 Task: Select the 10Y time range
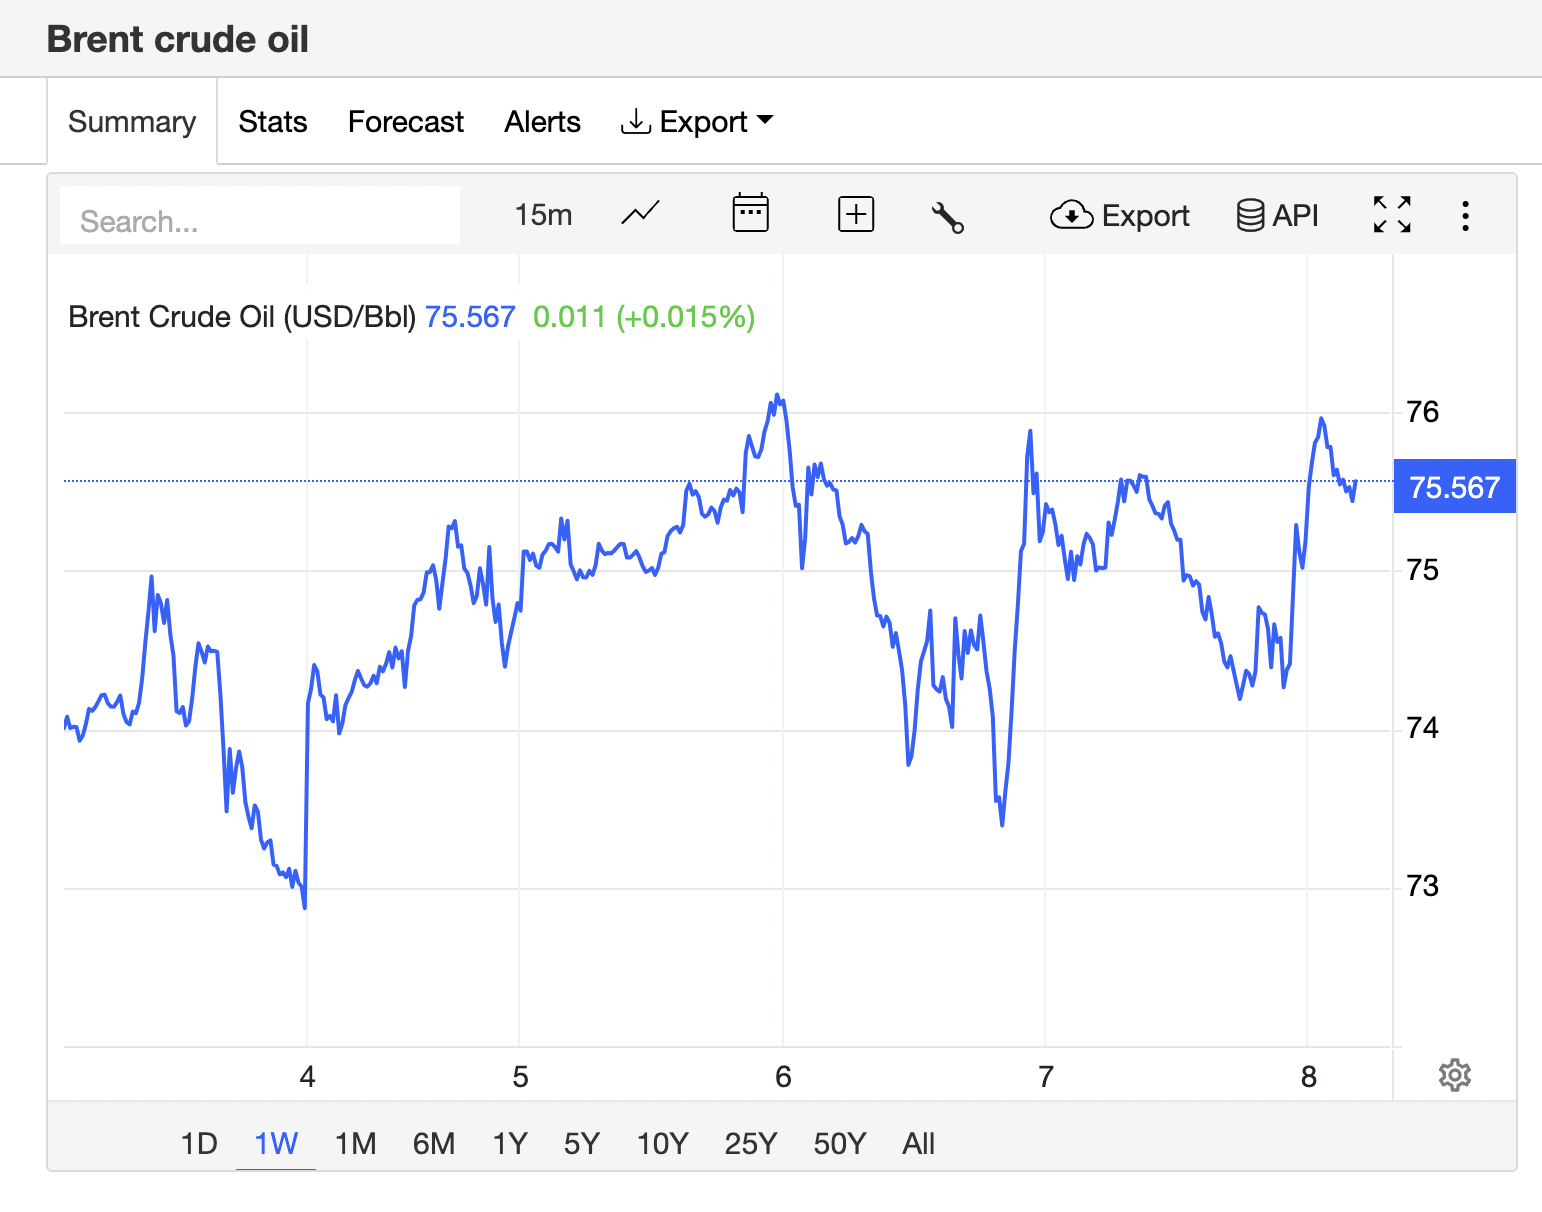click(662, 1143)
